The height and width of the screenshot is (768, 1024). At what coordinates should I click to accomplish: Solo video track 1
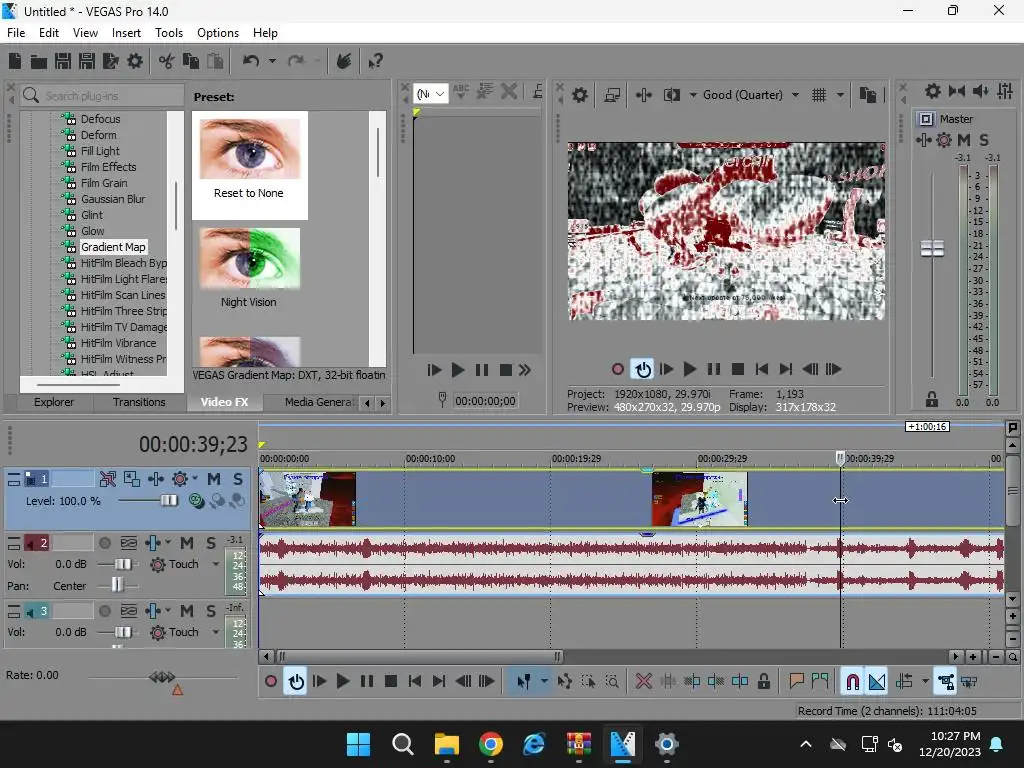coord(238,479)
